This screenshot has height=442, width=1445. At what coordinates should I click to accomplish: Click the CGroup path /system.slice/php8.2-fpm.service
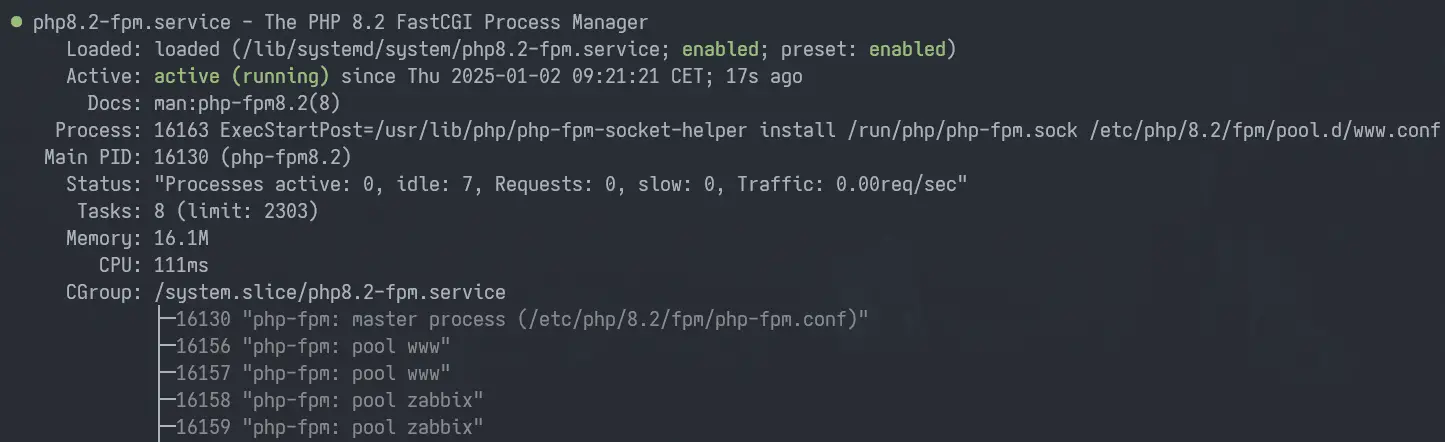(x=330, y=292)
